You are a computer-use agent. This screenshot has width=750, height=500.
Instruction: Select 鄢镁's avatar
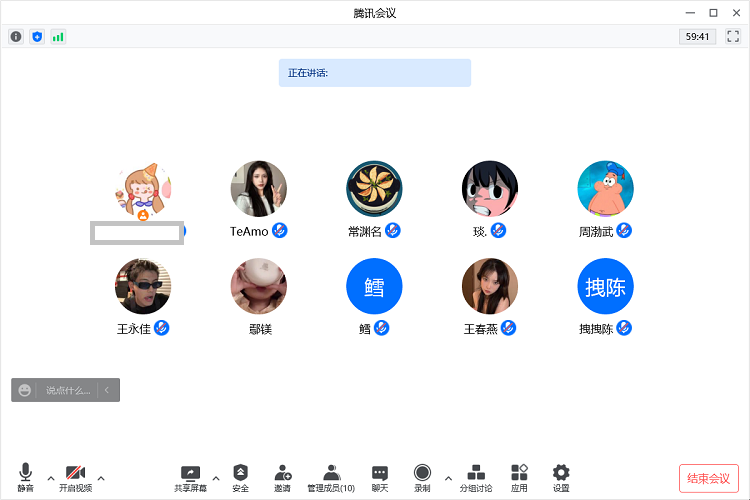coord(258,286)
